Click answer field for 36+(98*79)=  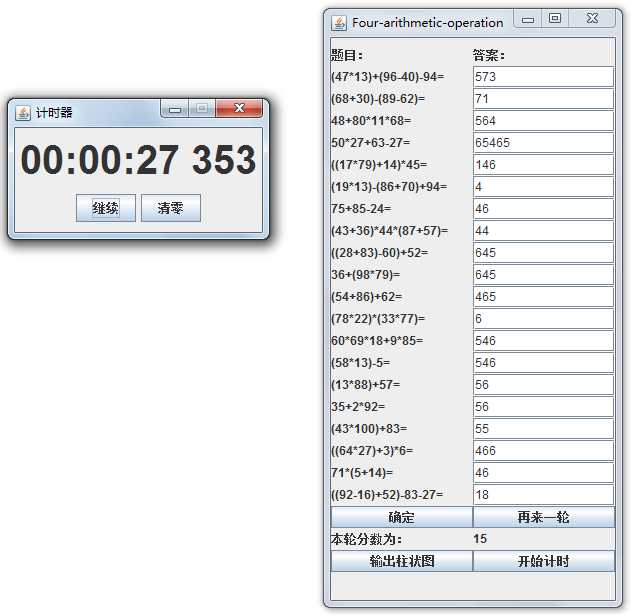(x=543, y=275)
